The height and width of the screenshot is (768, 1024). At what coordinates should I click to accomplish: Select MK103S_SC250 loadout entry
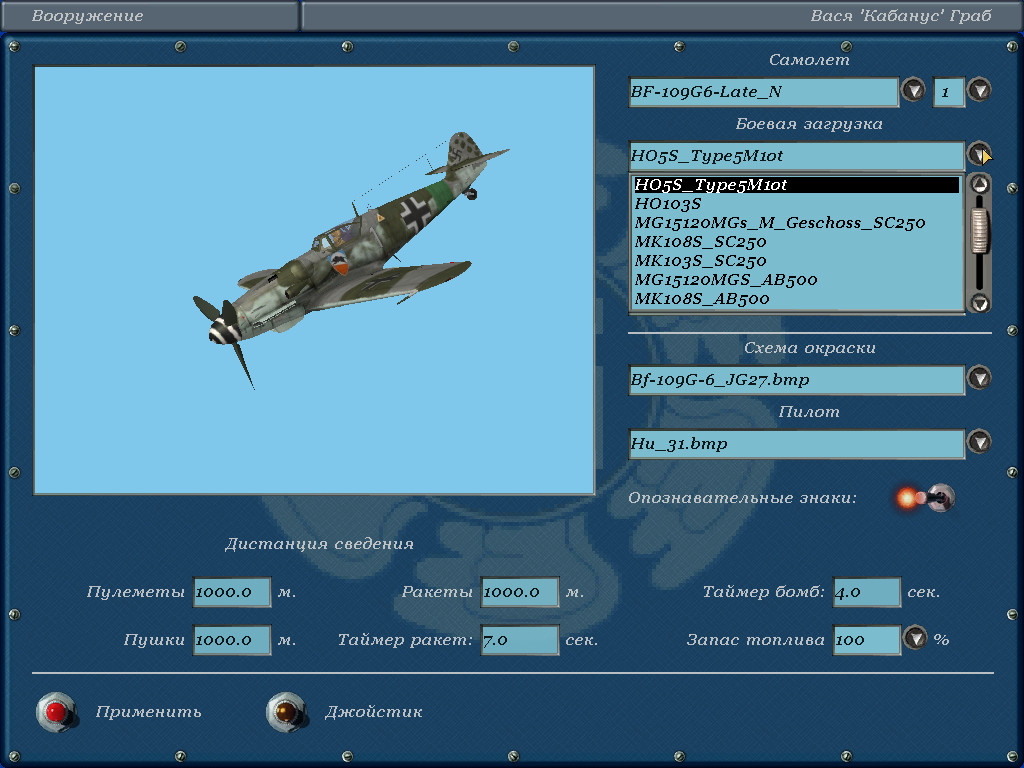(796, 261)
